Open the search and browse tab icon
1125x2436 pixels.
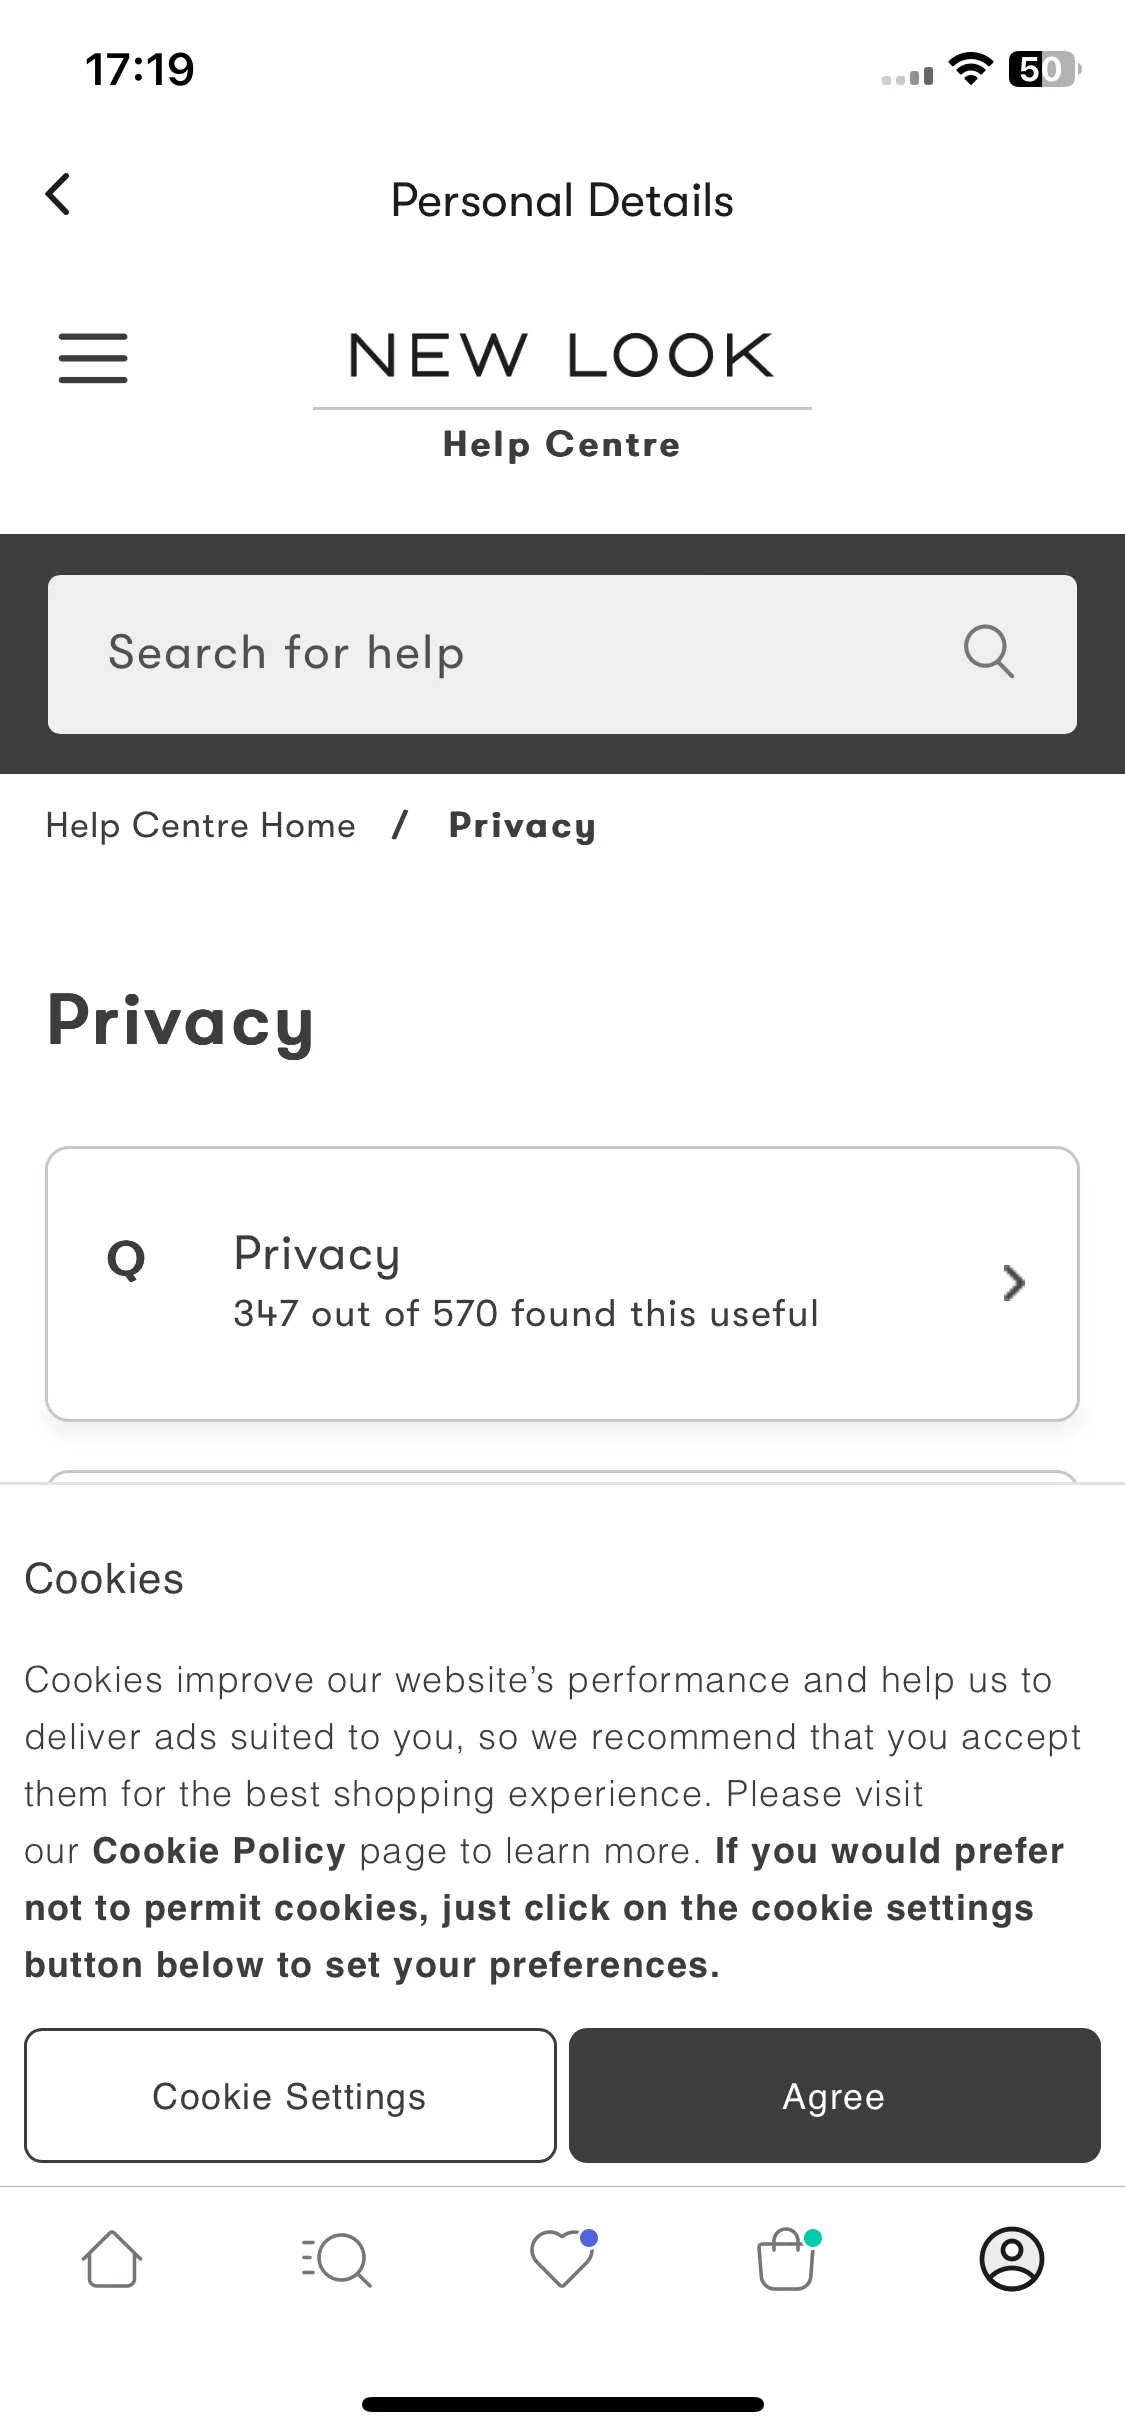click(337, 2259)
